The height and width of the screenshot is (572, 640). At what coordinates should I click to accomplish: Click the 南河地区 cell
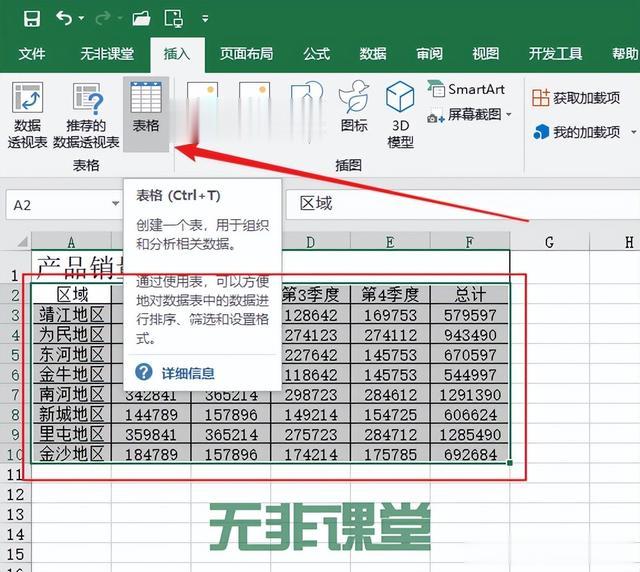click(x=71, y=394)
